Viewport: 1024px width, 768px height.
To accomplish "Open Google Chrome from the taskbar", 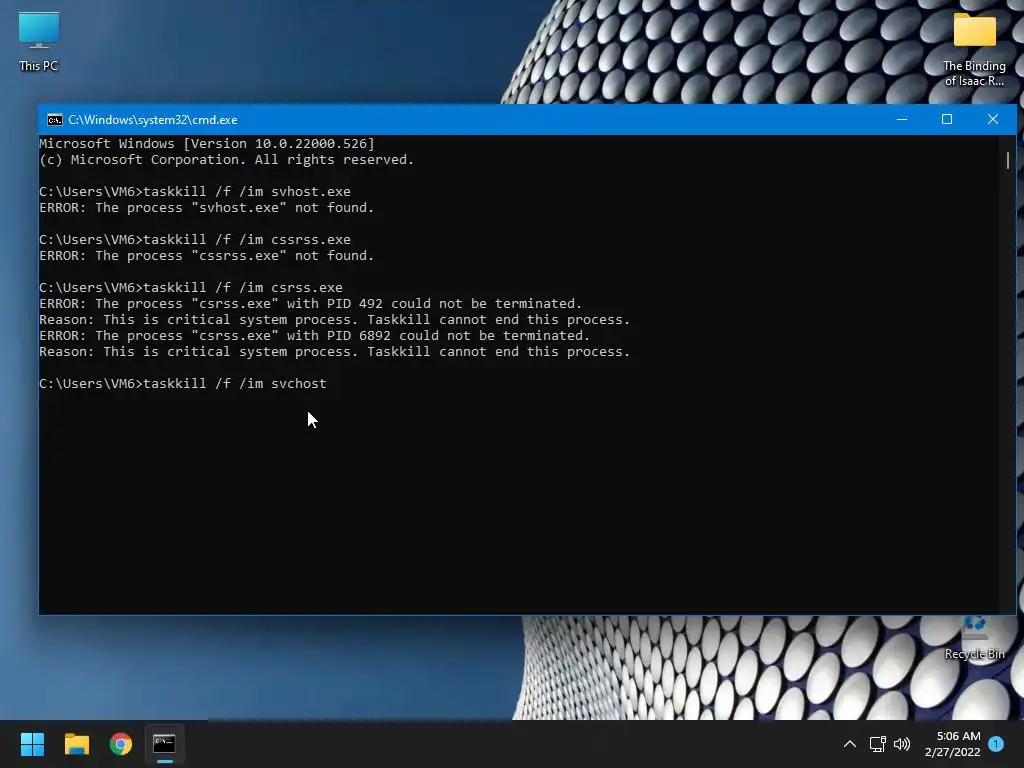I will pos(121,744).
